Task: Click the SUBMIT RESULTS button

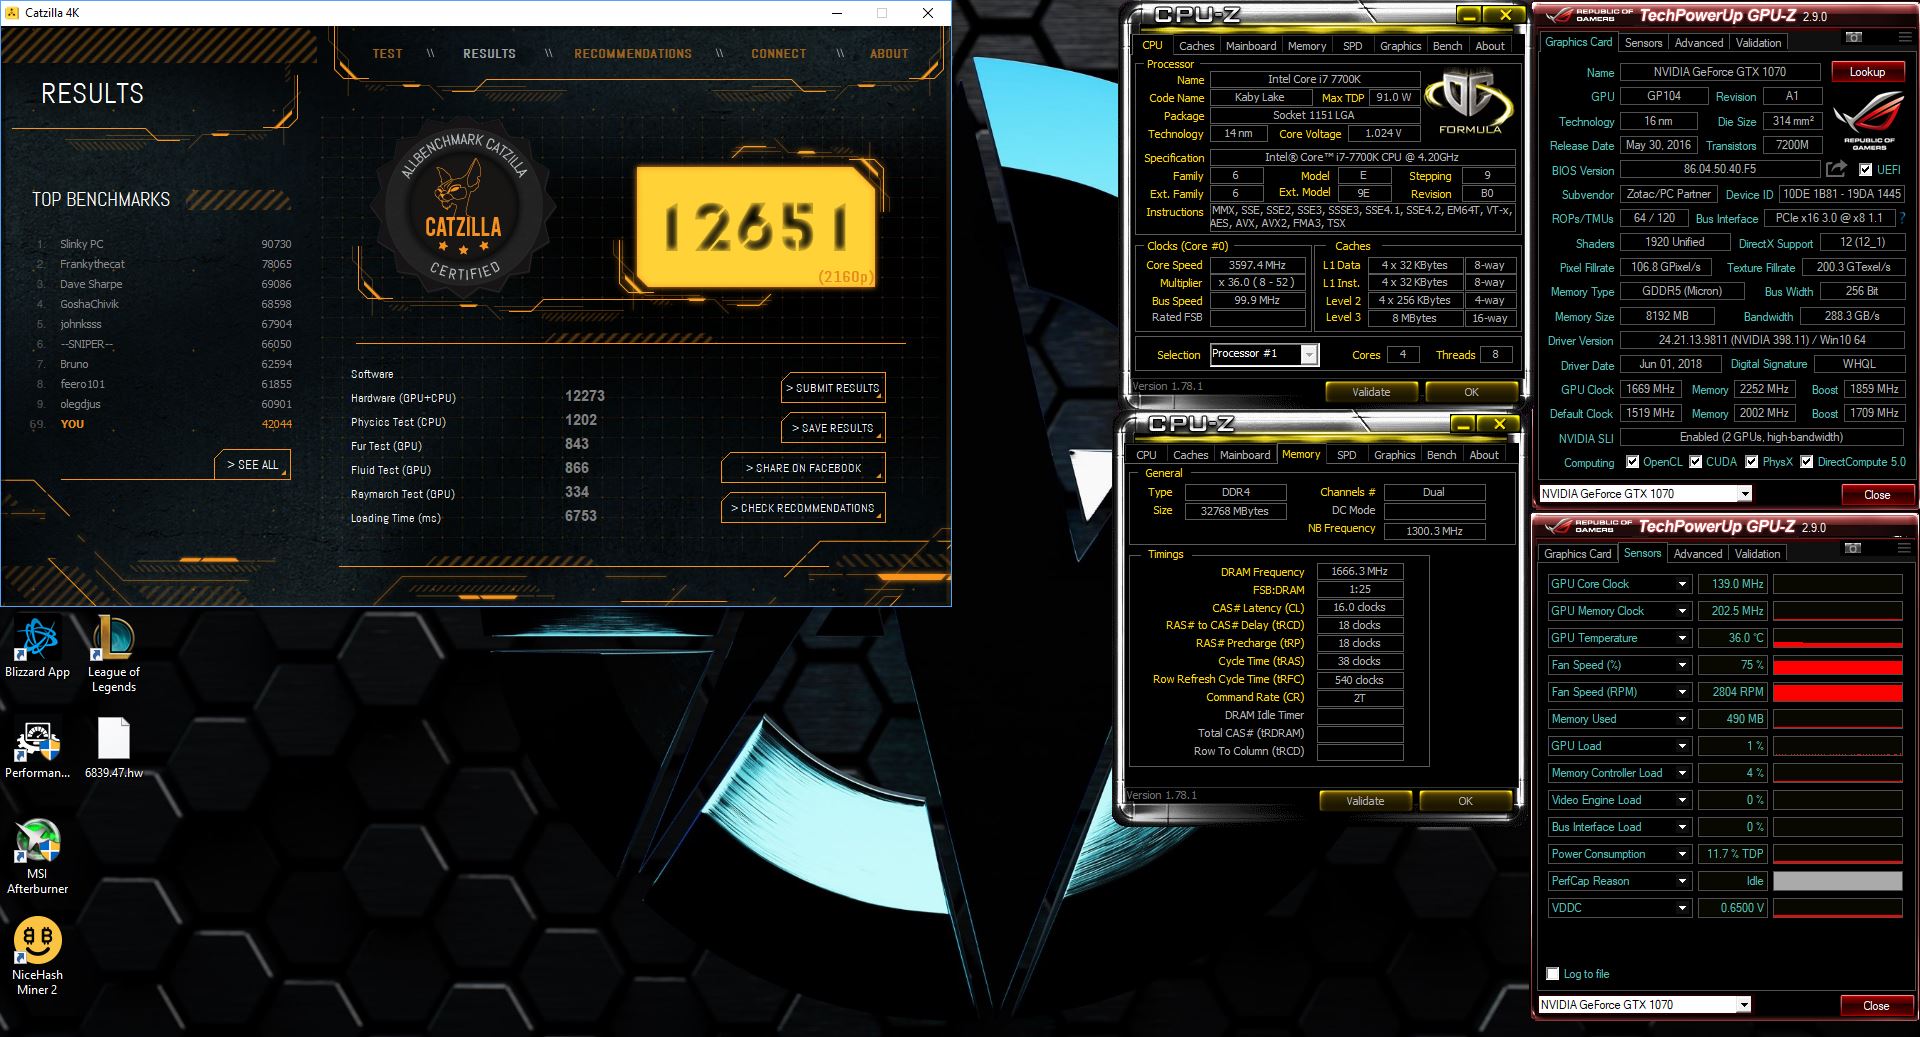Action: tap(833, 388)
